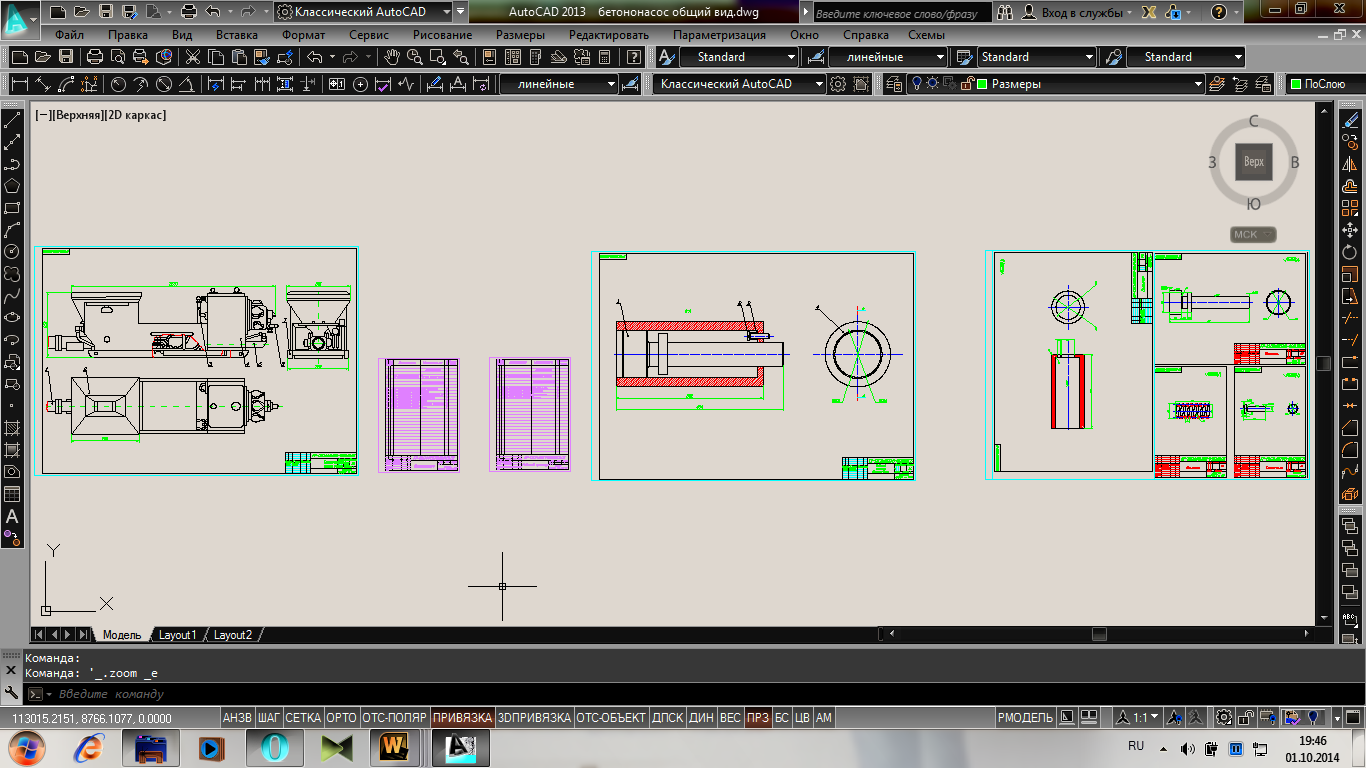1366x768 pixels.
Task: Click the Workspace Settings gear icon
Action: click(837, 84)
